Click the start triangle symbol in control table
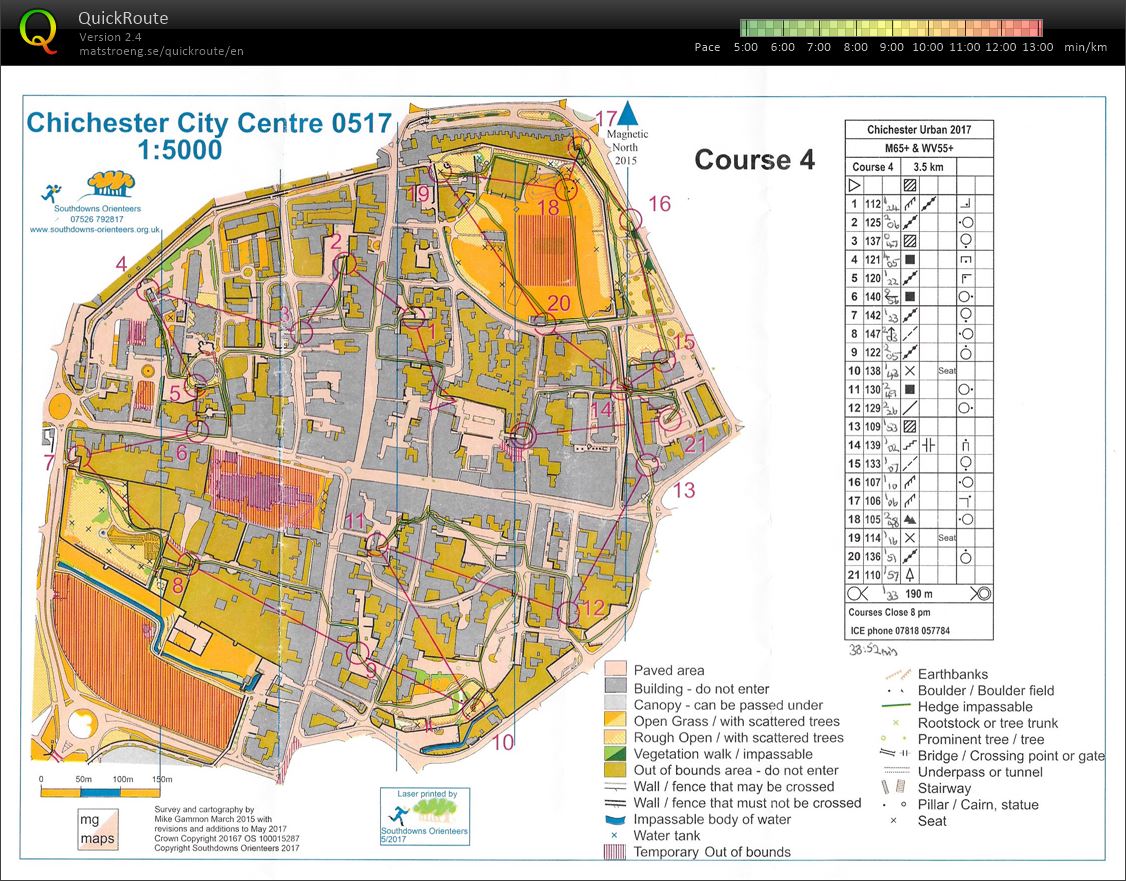The height and width of the screenshot is (881, 1126). pyautogui.click(x=854, y=185)
